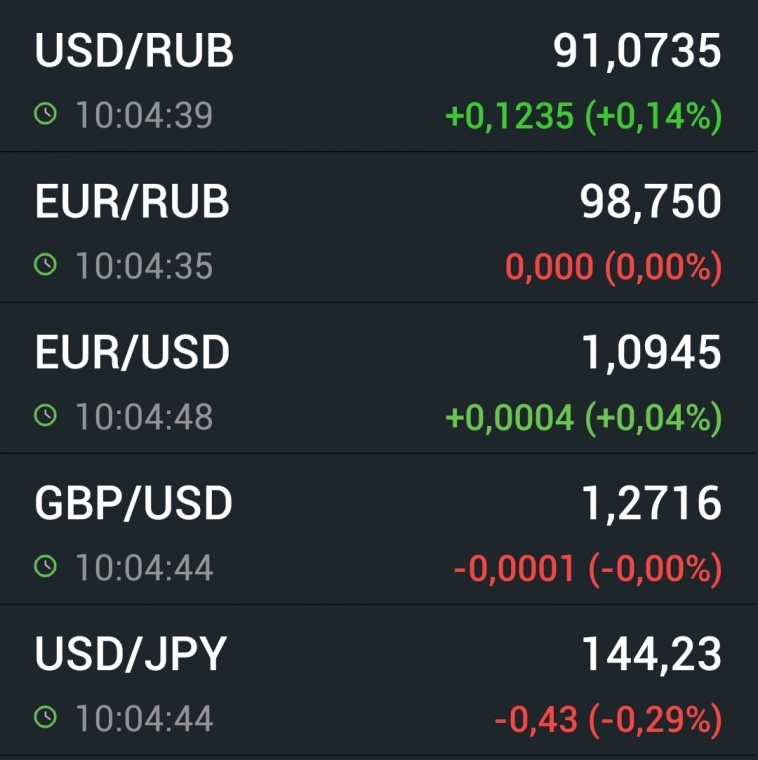
Task: Open the EUR/RUB currency pair
Action: click(132, 202)
